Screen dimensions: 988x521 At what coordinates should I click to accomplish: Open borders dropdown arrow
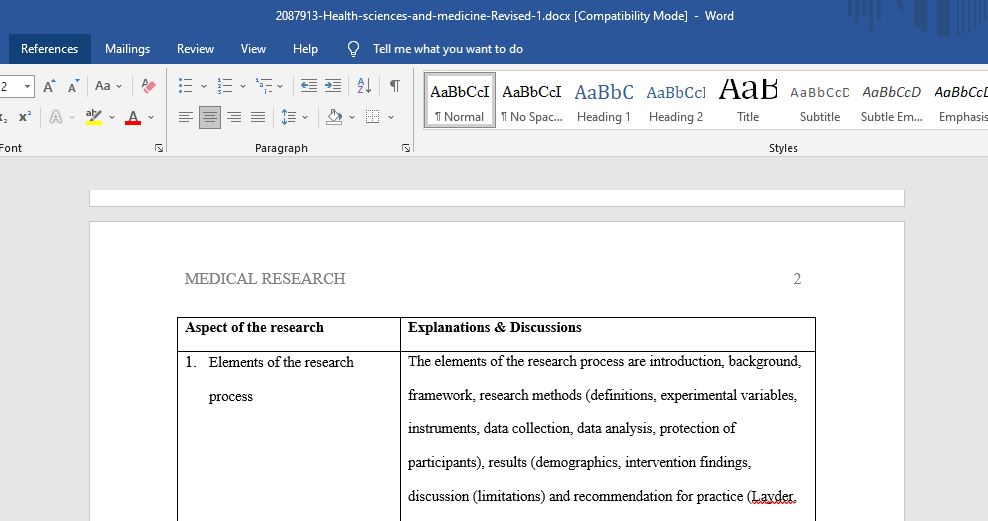[391, 117]
